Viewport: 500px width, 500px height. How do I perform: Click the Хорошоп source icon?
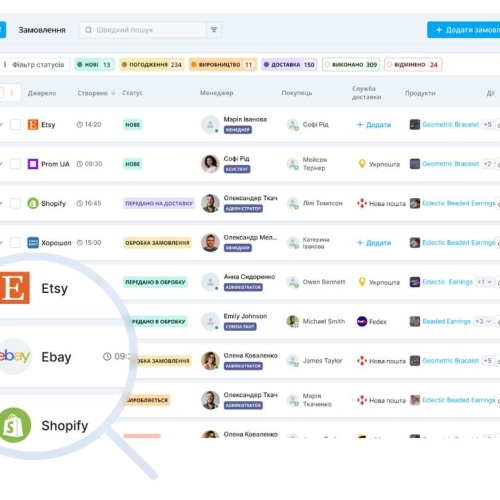click(x=33, y=243)
